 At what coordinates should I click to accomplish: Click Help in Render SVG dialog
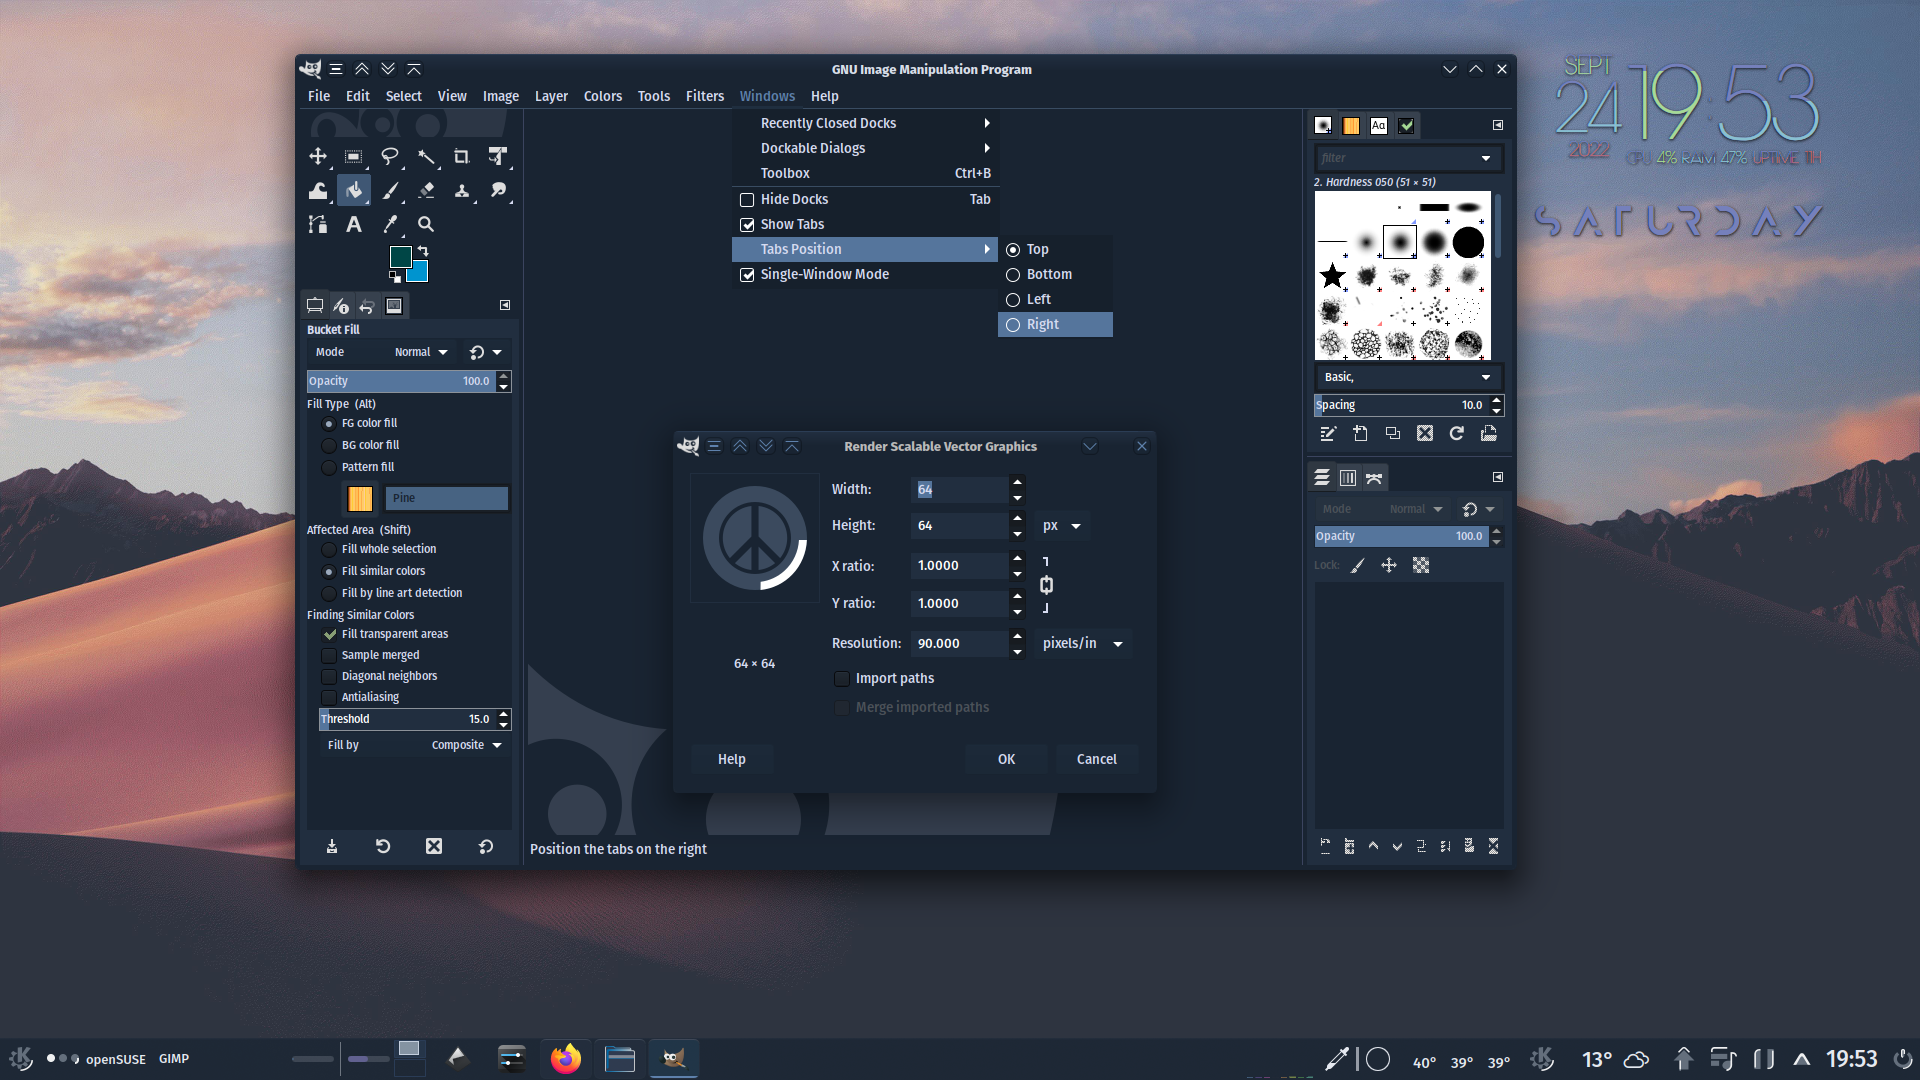click(x=732, y=759)
